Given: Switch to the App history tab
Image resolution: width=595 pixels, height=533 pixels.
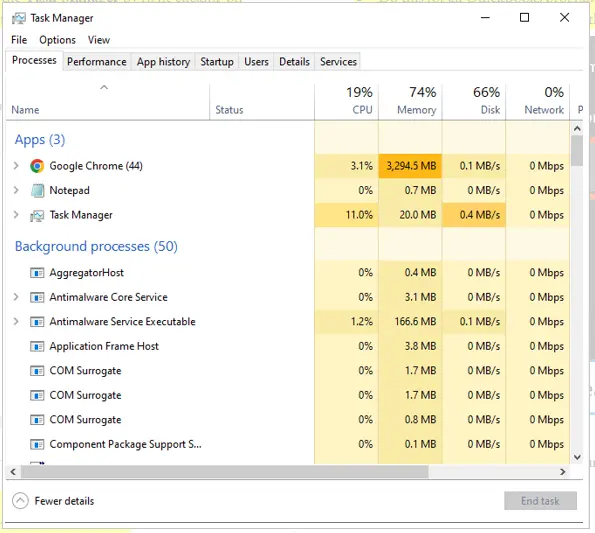Looking at the screenshot, I should (x=163, y=62).
